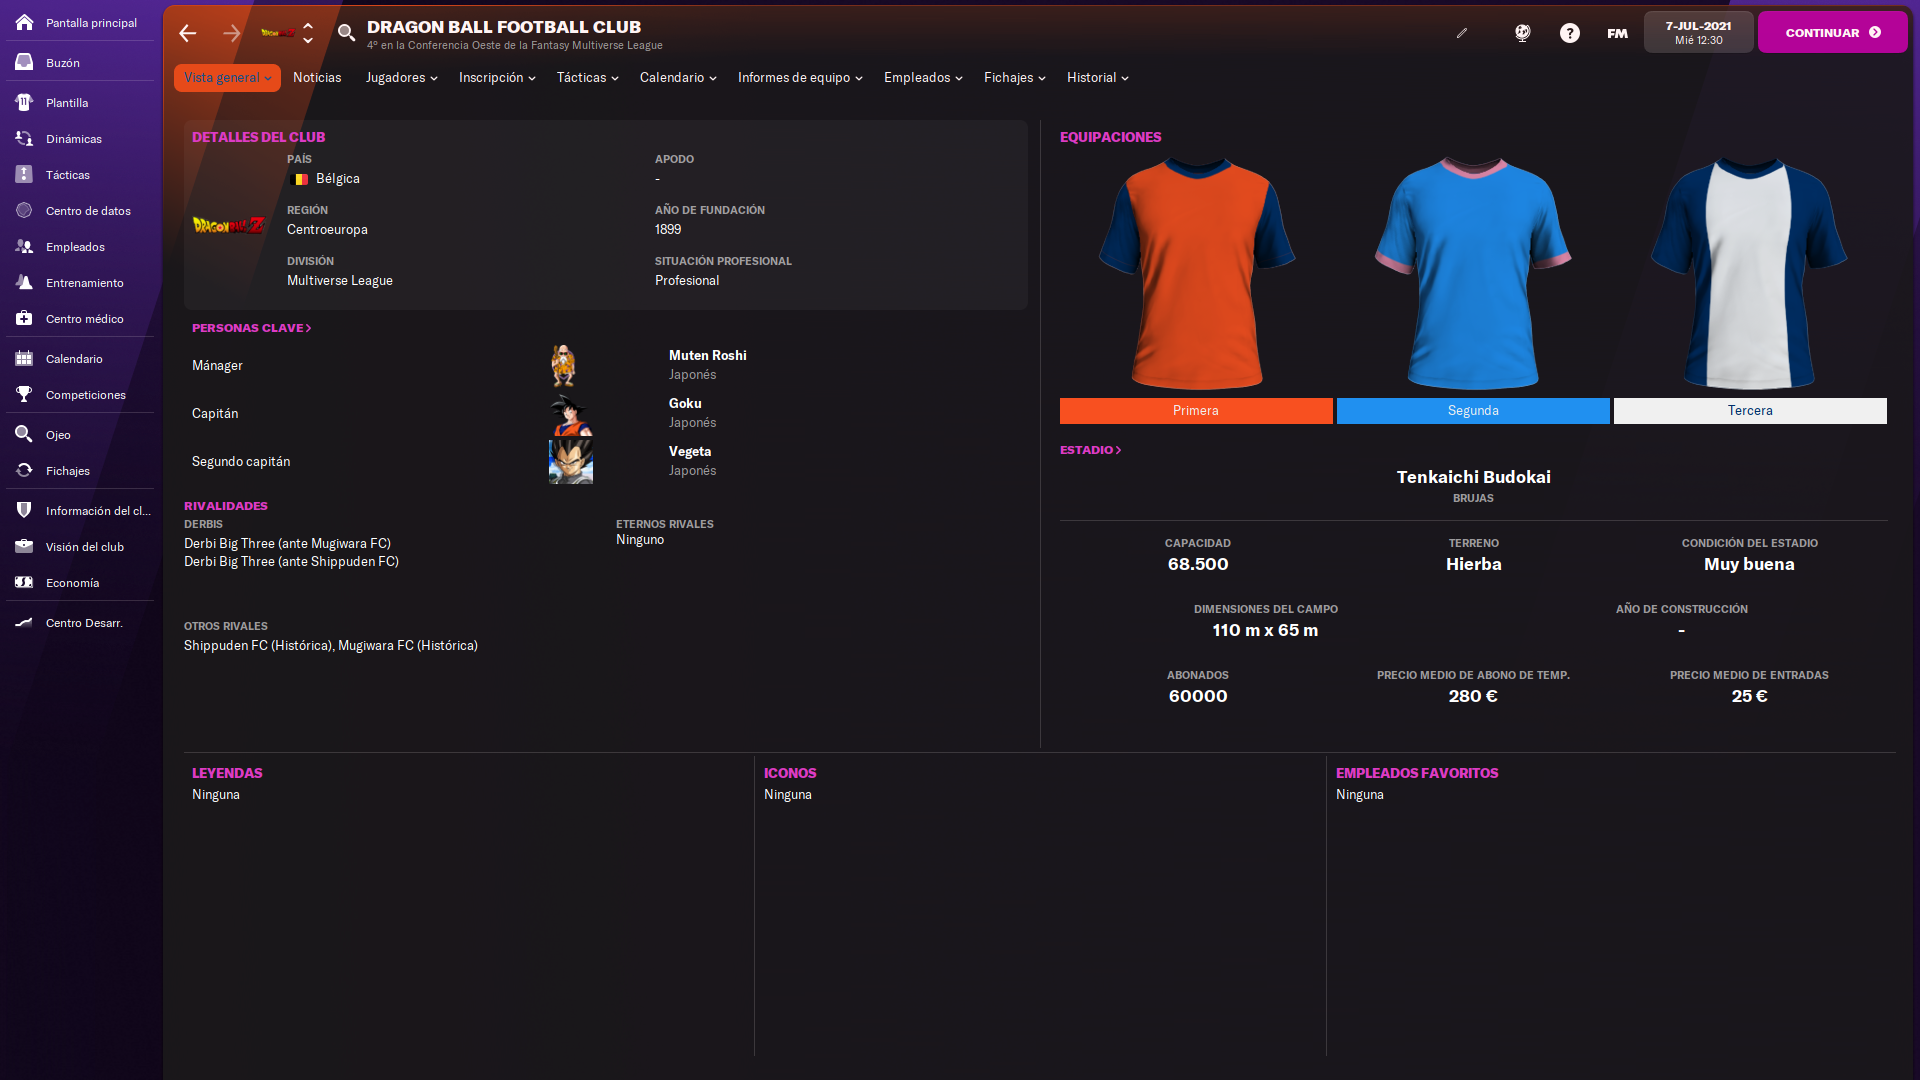The height and width of the screenshot is (1080, 1920).
Task: Expand the Vista general dropdown
Action: [x=227, y=78]
